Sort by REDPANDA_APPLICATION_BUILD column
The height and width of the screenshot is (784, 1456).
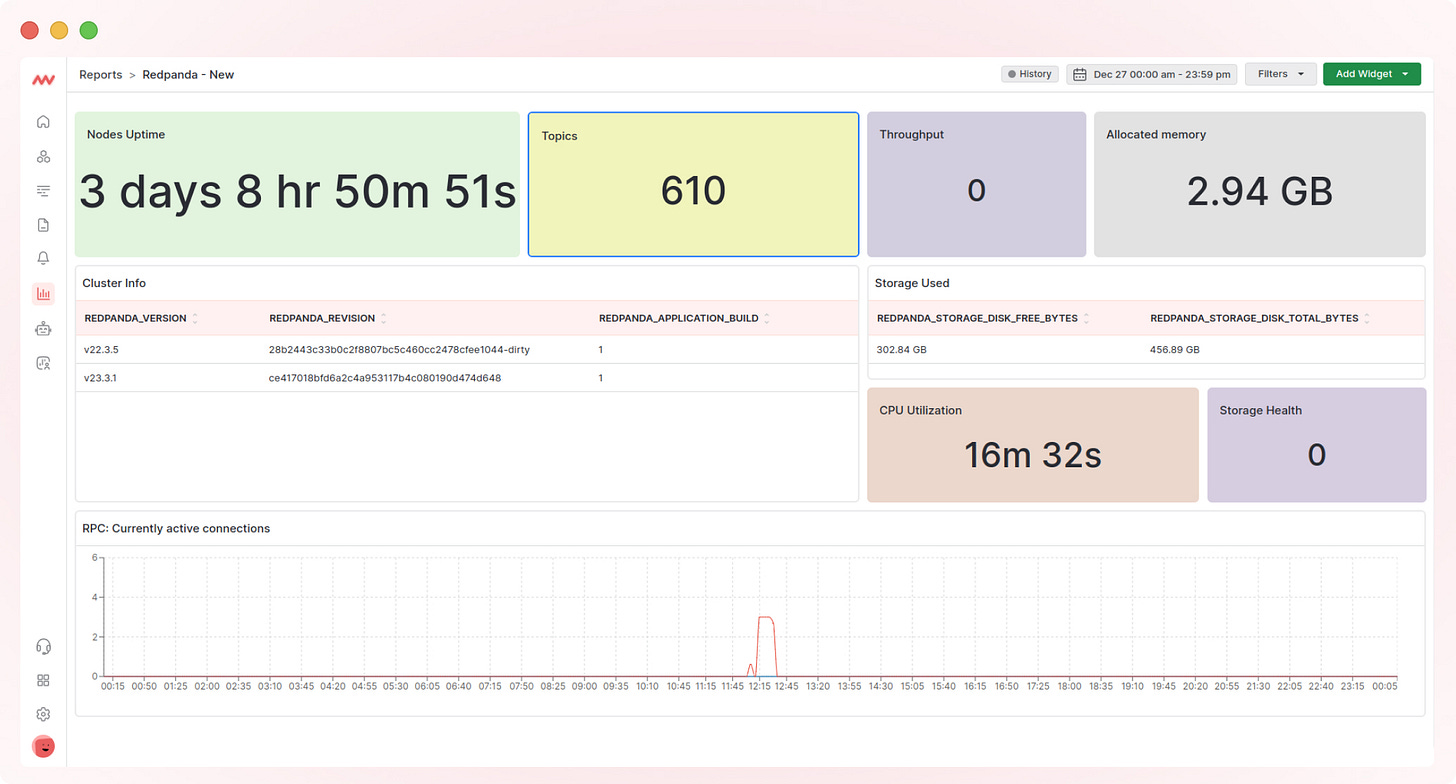click(685, 318)
